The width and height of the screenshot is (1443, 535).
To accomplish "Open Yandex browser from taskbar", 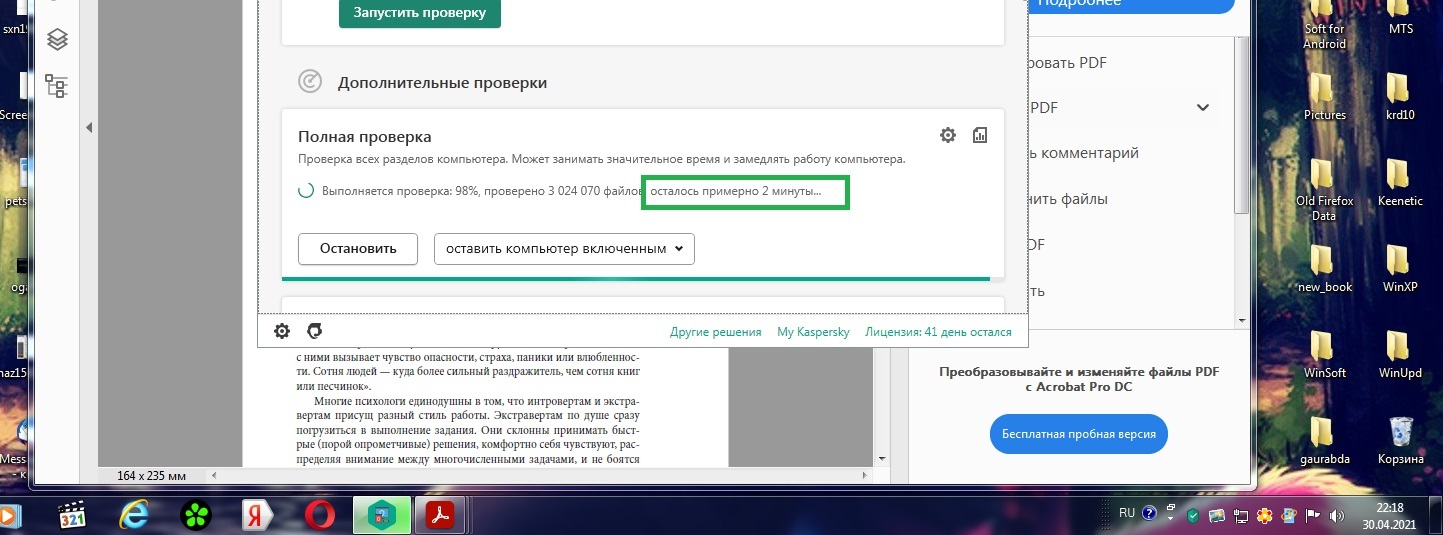I will (258, 516).
